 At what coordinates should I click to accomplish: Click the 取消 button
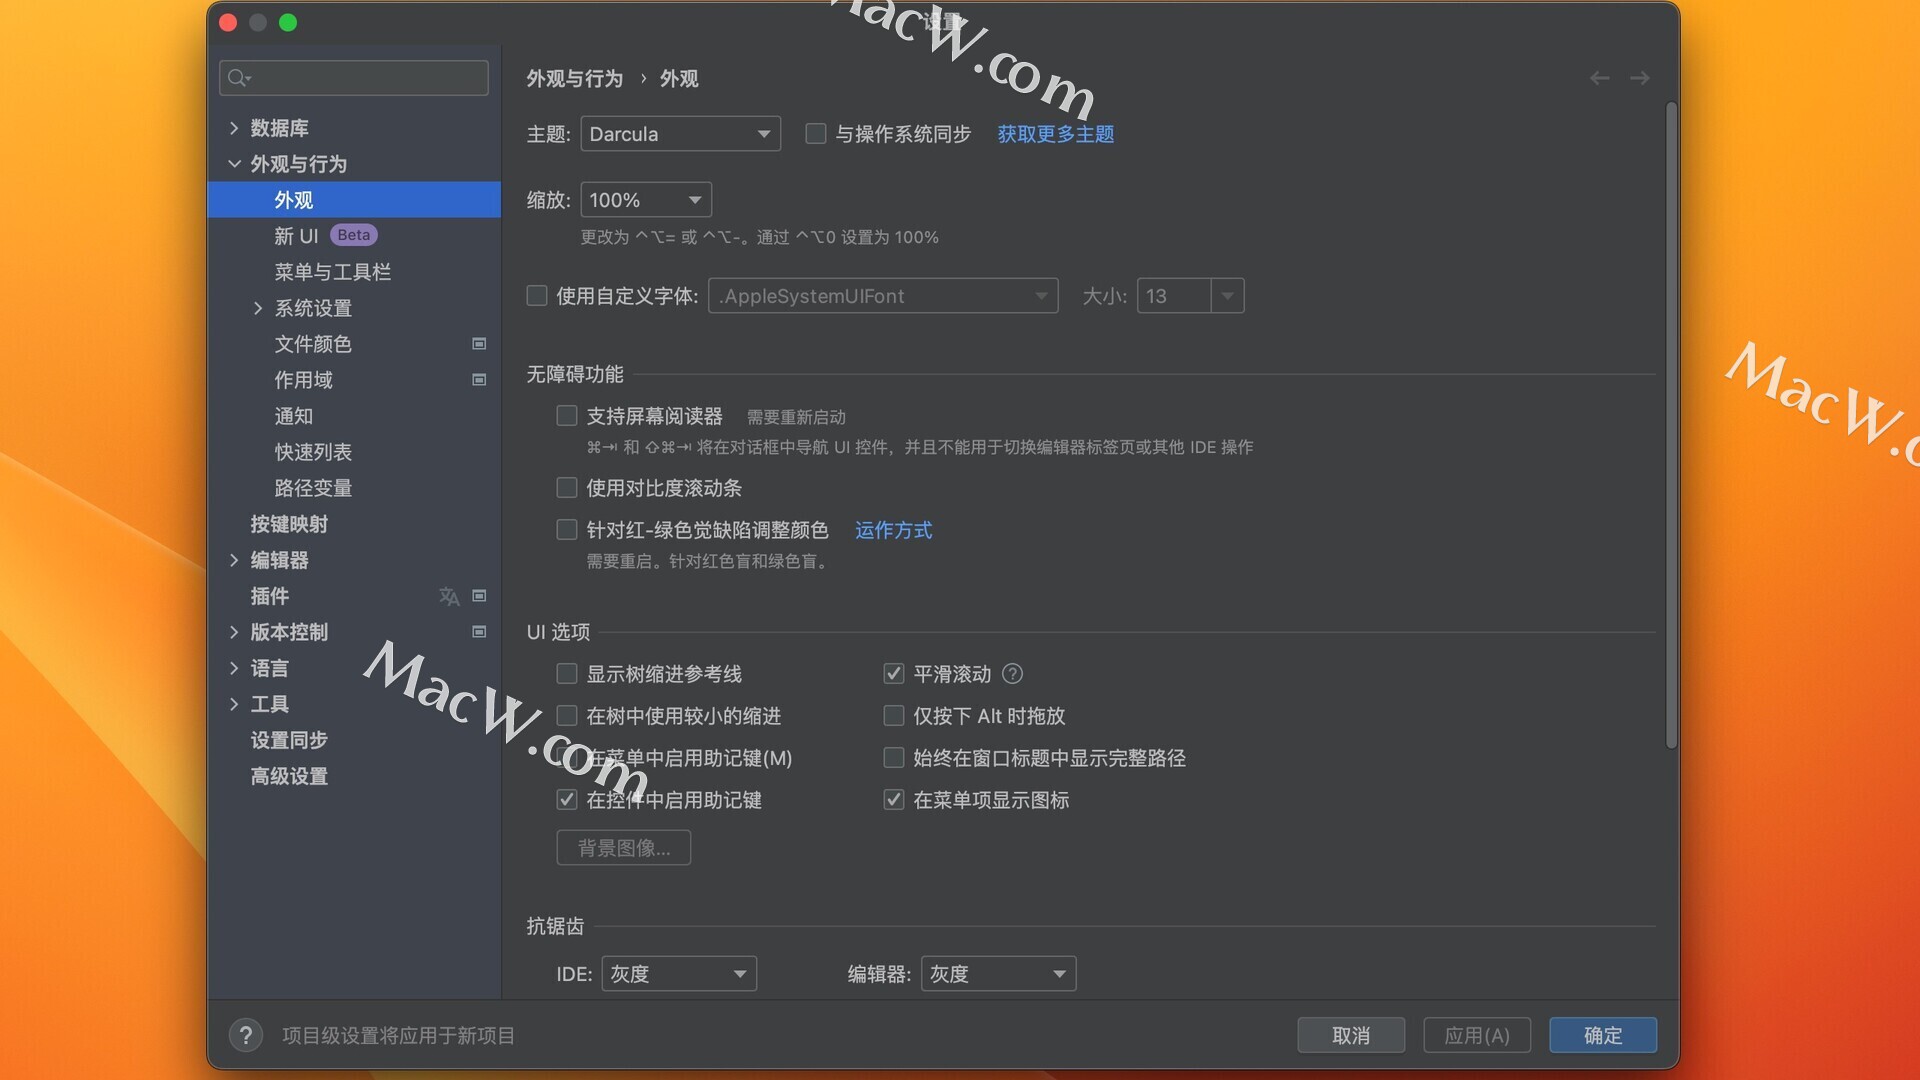(1351, 1035)
